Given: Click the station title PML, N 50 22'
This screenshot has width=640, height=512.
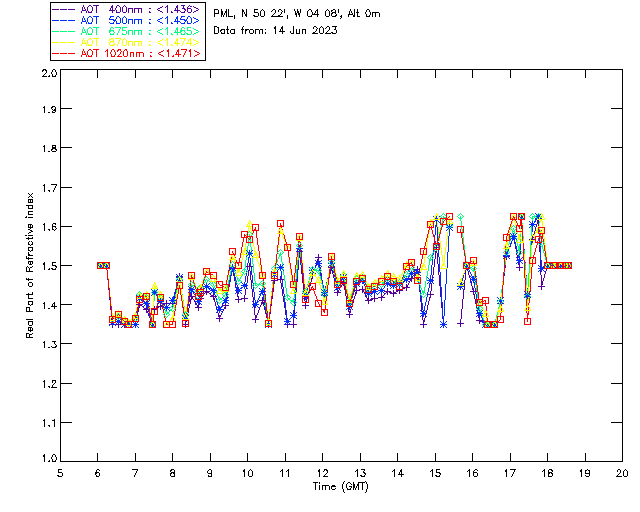Looking at the screenshot, I should [x=297, y=13].
